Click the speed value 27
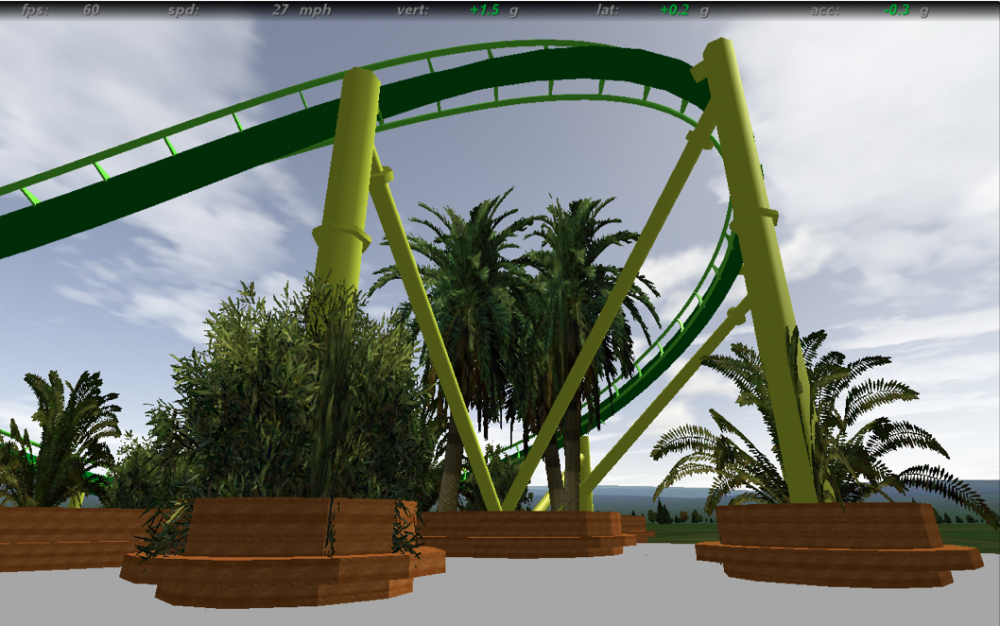1000x626 pixels. click(280, 10)
